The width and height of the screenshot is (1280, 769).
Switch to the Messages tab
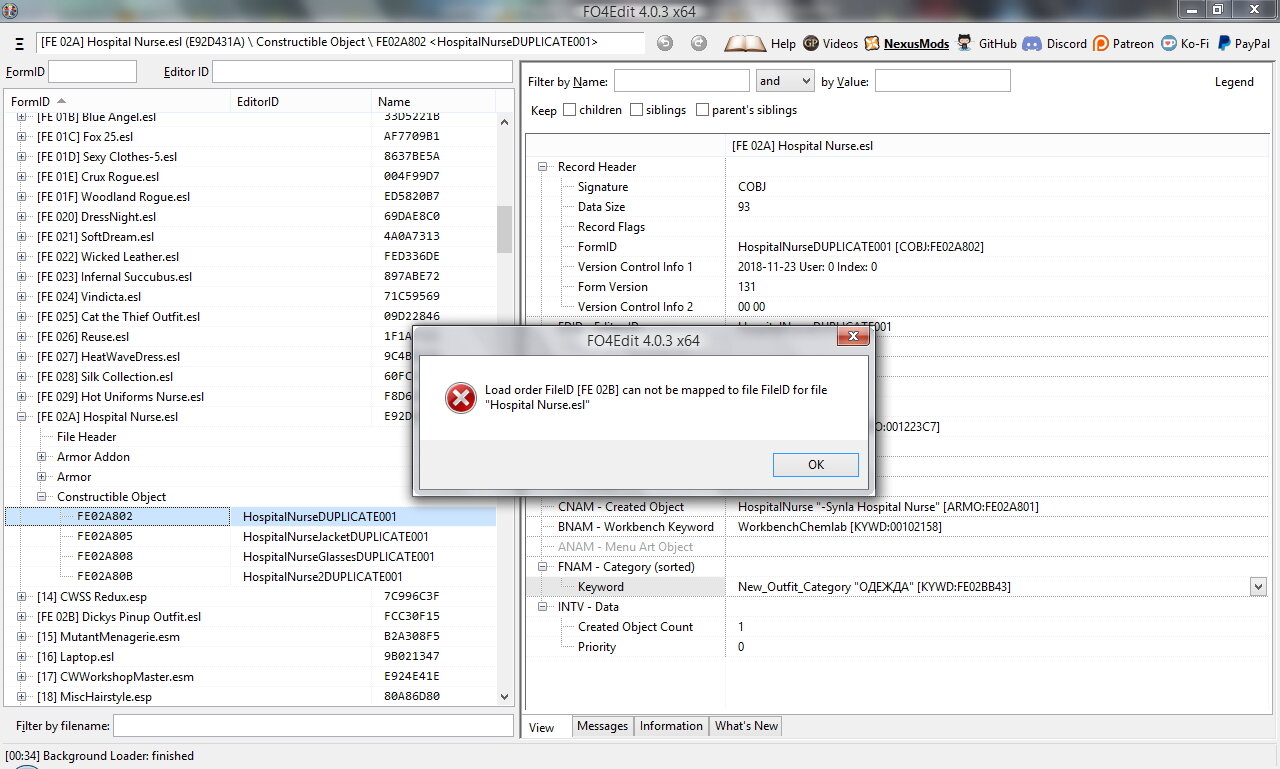tap(602, 726)
